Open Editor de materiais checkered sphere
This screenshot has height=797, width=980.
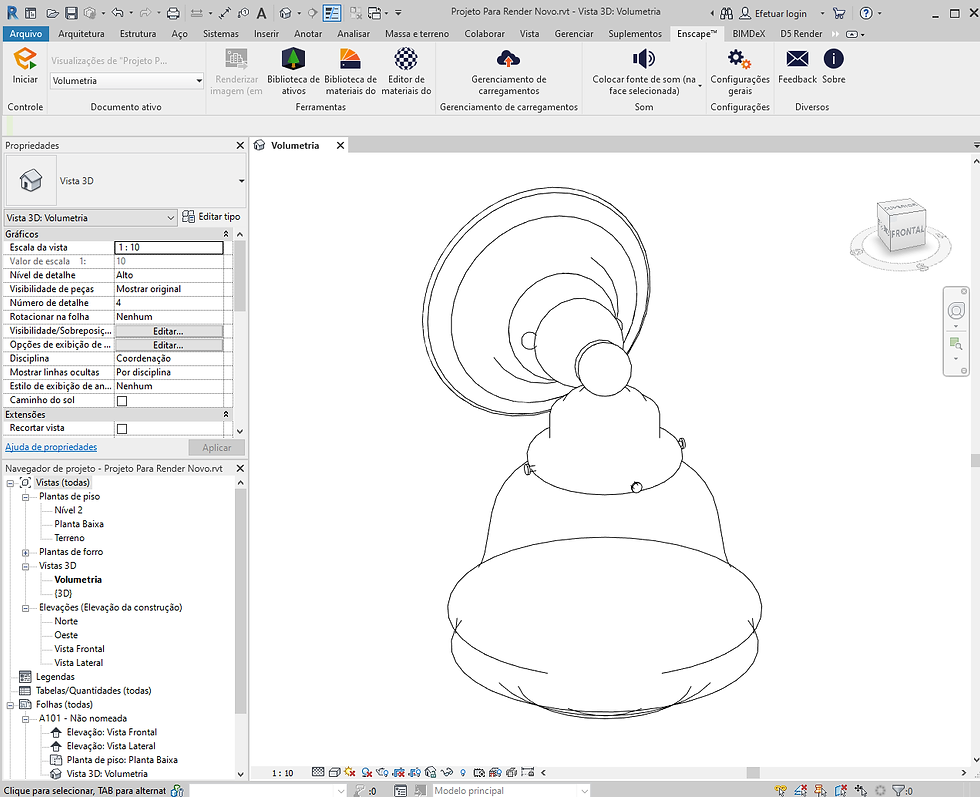(x=406, y=59)
